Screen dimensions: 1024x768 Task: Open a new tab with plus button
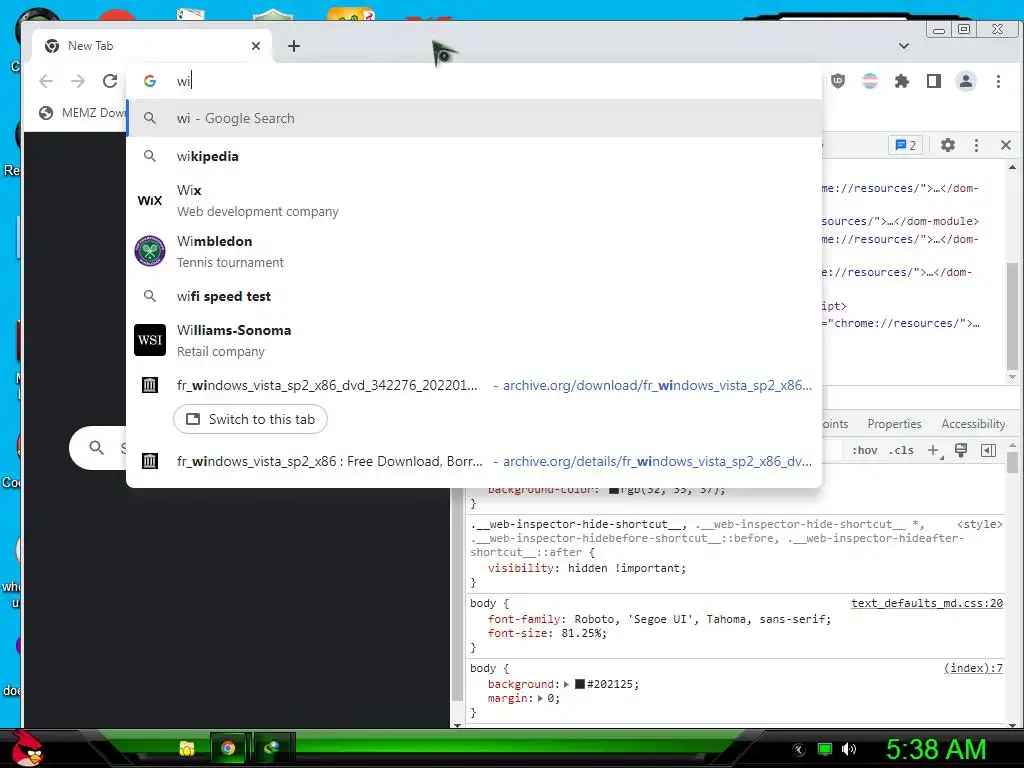(294, 46)
